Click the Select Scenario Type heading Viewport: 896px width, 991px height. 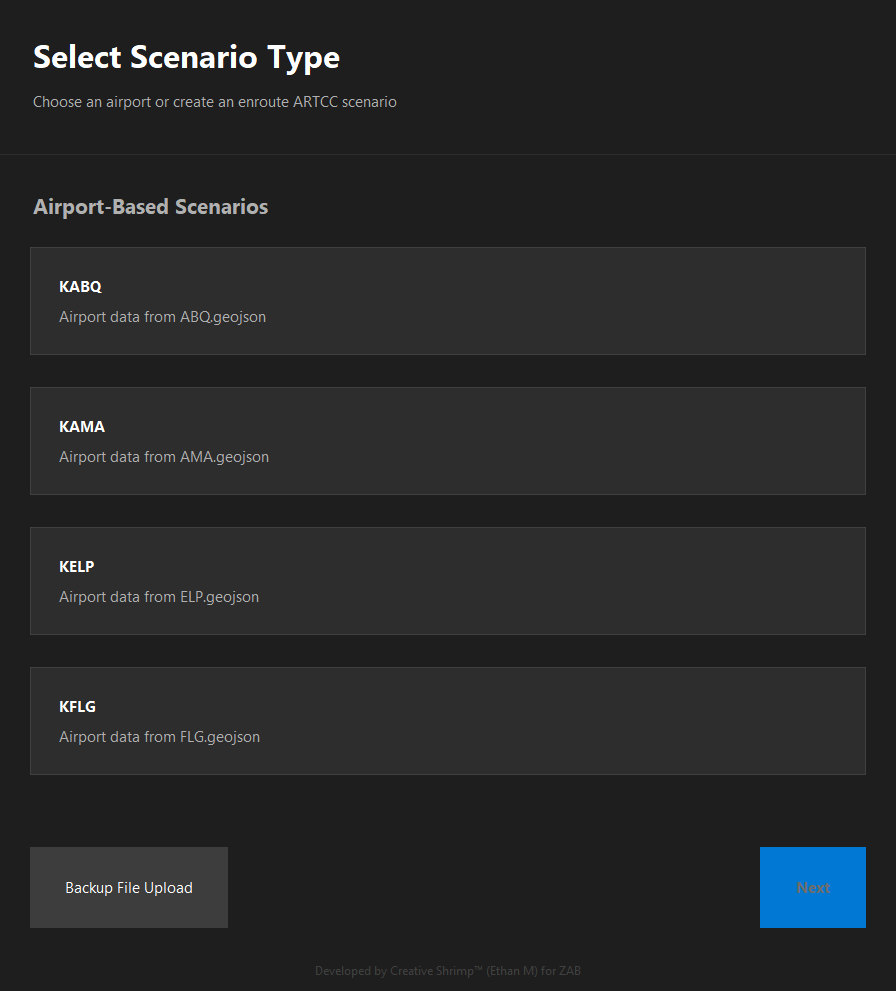[186, 57]
